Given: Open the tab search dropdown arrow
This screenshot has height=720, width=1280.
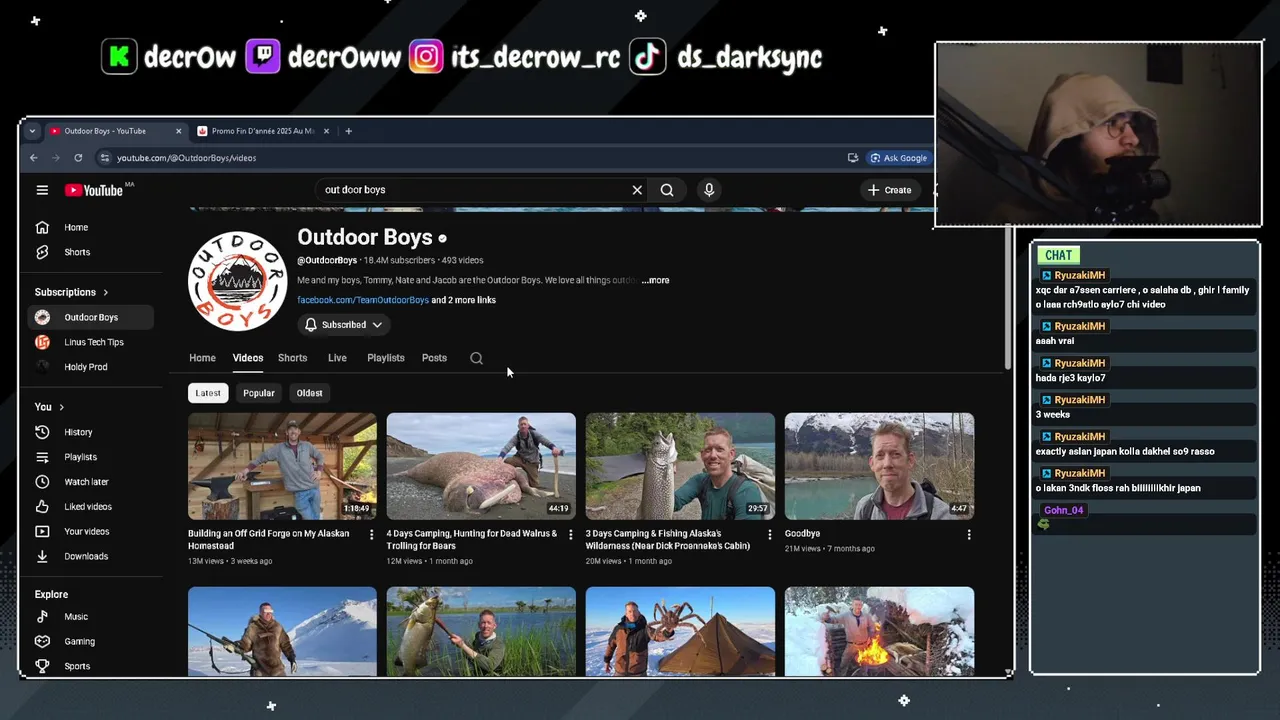Looking at the screenshot, I should (32, 131).
